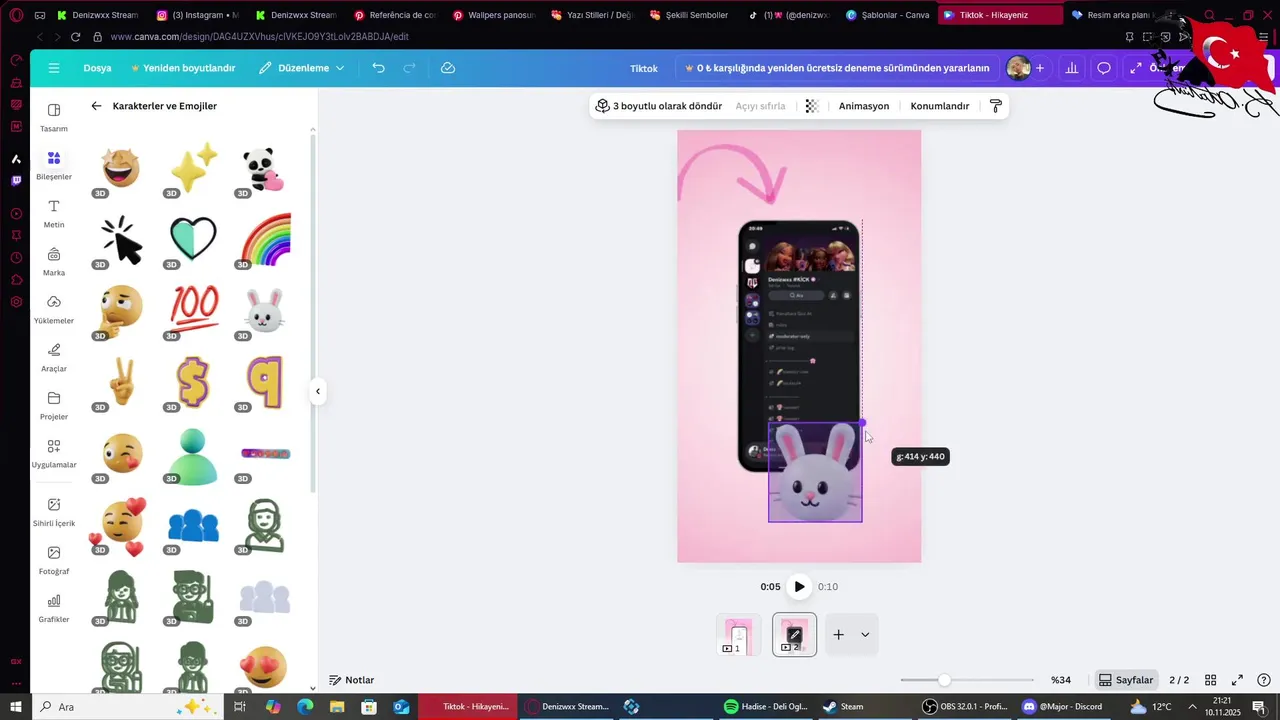
Task: Open the Konumlandır position option
Action: click(940, 106)
